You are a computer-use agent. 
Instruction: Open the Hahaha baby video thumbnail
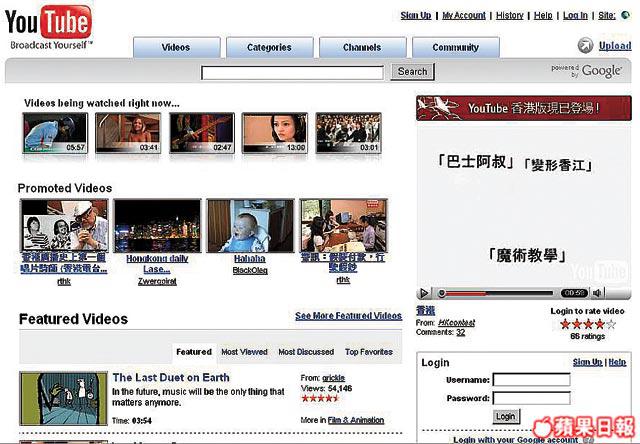coord(250,226)
